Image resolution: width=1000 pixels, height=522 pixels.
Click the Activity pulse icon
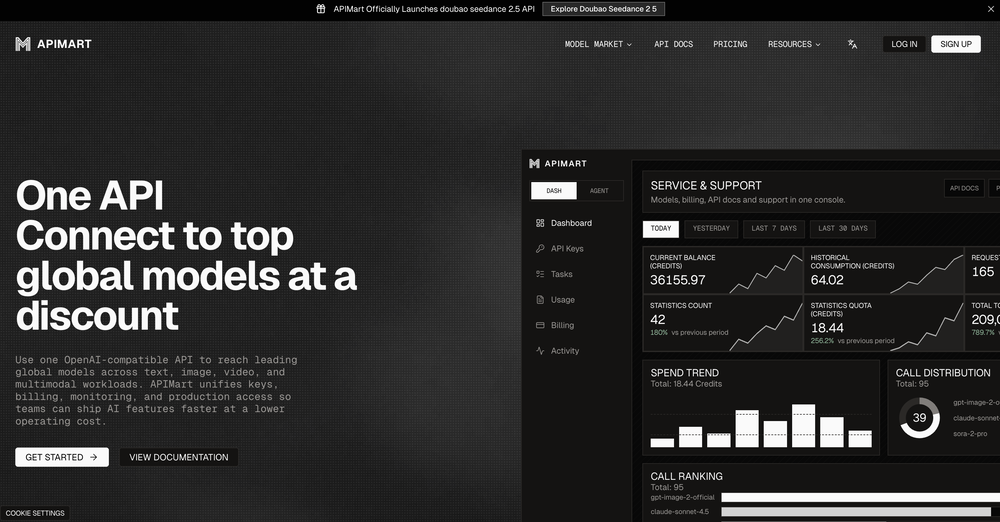tap(540, 350)
